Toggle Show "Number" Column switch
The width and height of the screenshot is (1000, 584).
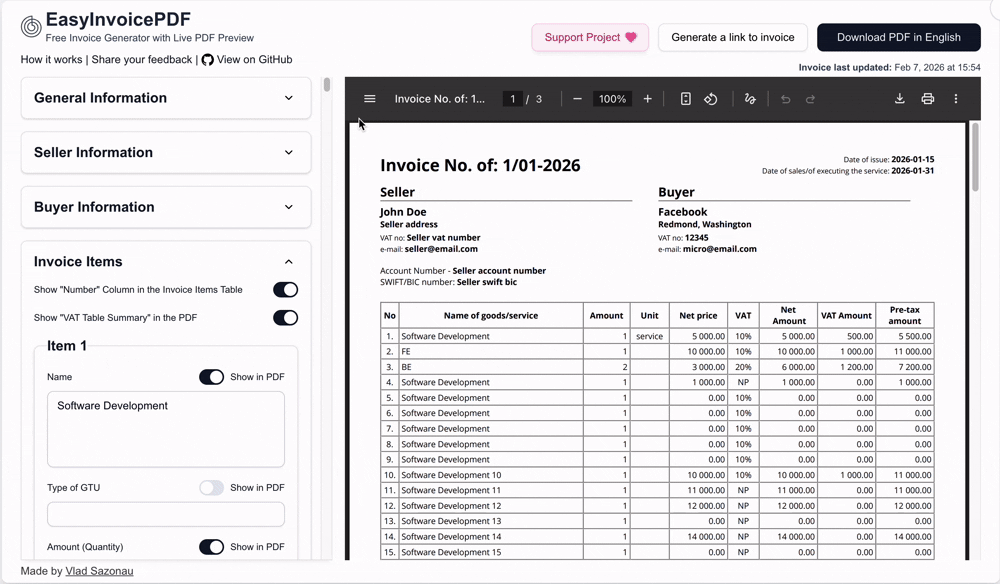[285, 289]
